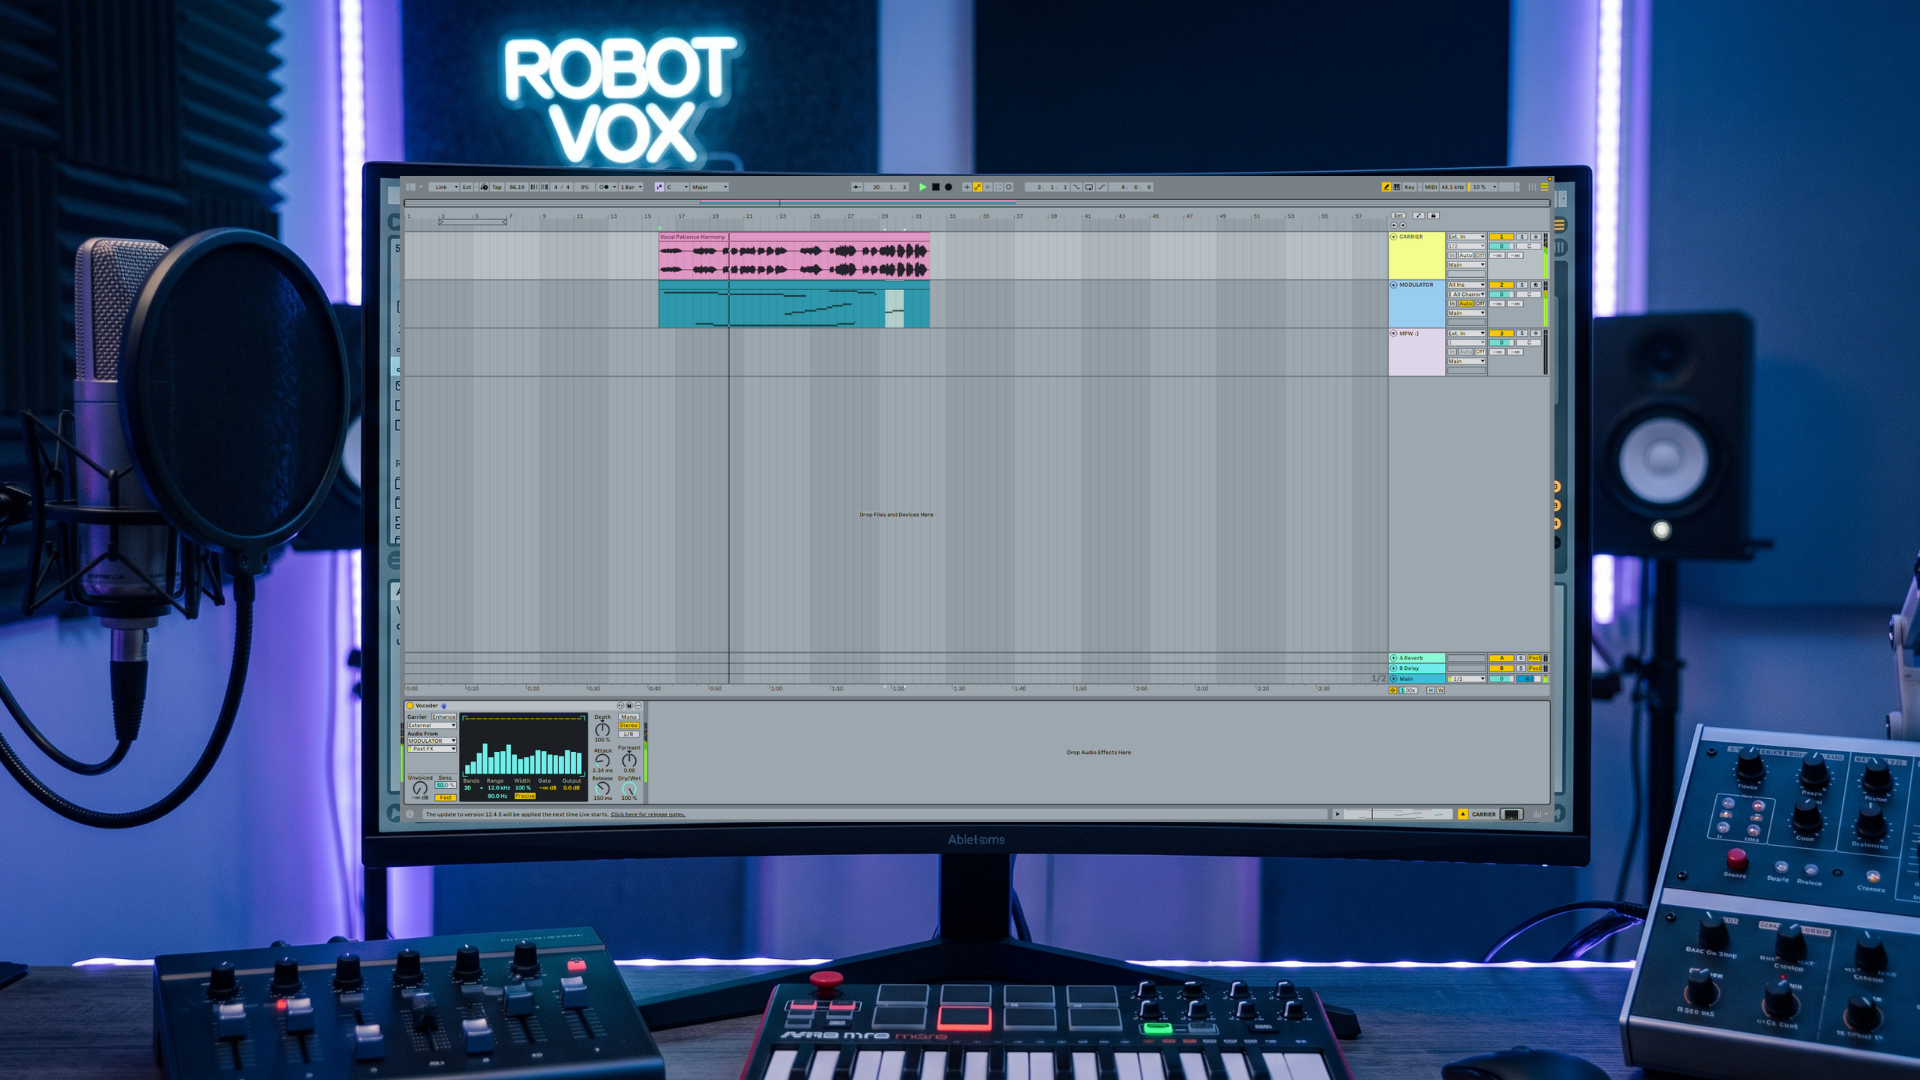Select Stereo mode in Vocoder
The image size is (1920, 1080).
(x=628, y=725)
